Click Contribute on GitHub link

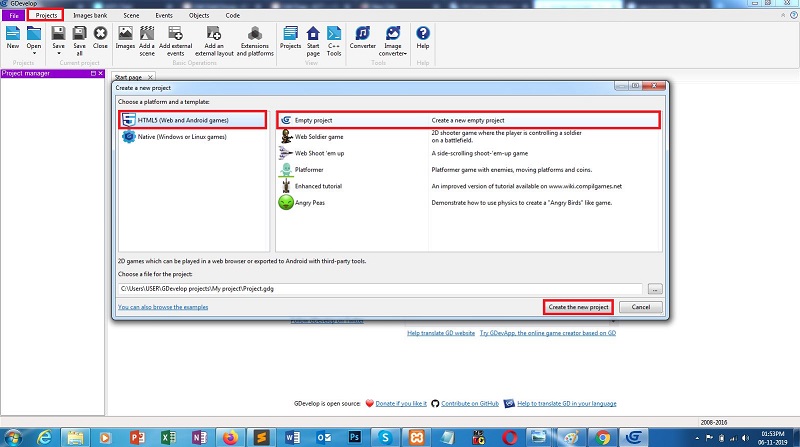[470, 404]
